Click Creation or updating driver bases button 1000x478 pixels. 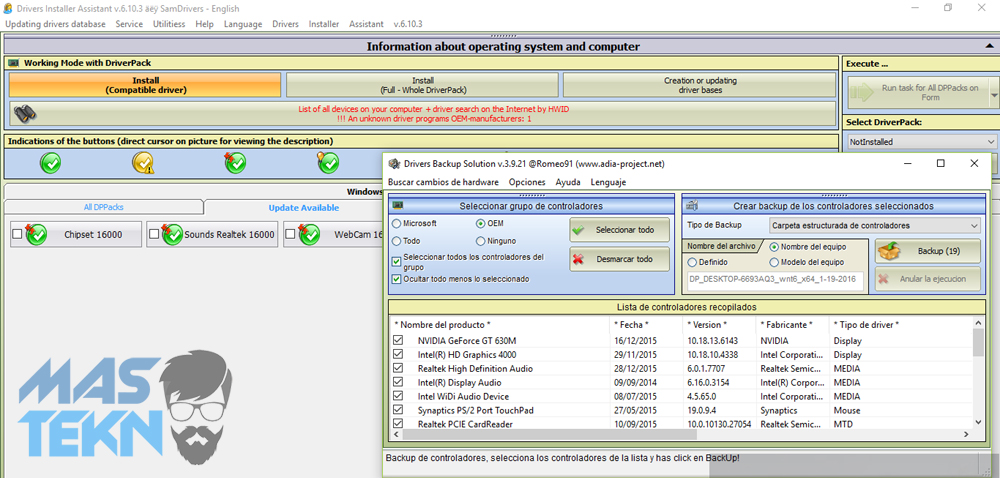[700, 85]
